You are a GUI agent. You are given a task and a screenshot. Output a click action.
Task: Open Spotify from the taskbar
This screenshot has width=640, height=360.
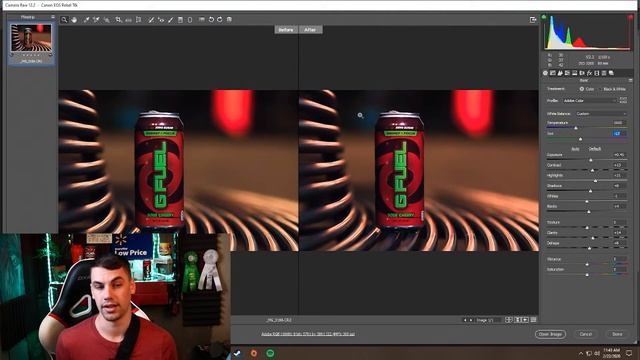coord(270,353)
